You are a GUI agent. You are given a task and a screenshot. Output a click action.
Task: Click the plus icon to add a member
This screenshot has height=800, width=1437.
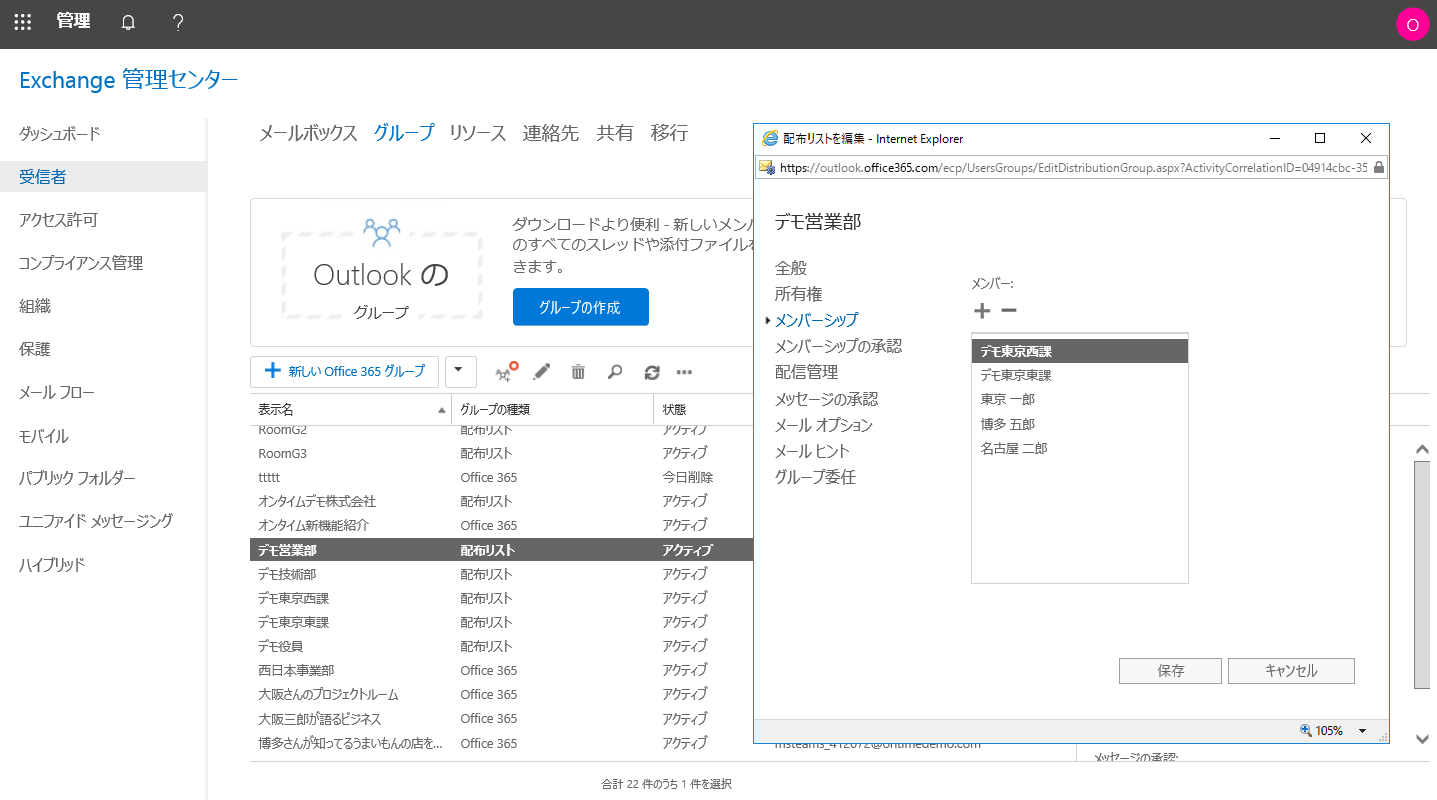tap(981, 310)
